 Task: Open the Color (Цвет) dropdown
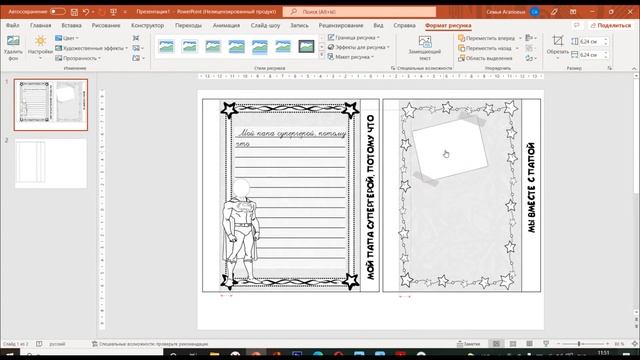[x=67, y=38]
